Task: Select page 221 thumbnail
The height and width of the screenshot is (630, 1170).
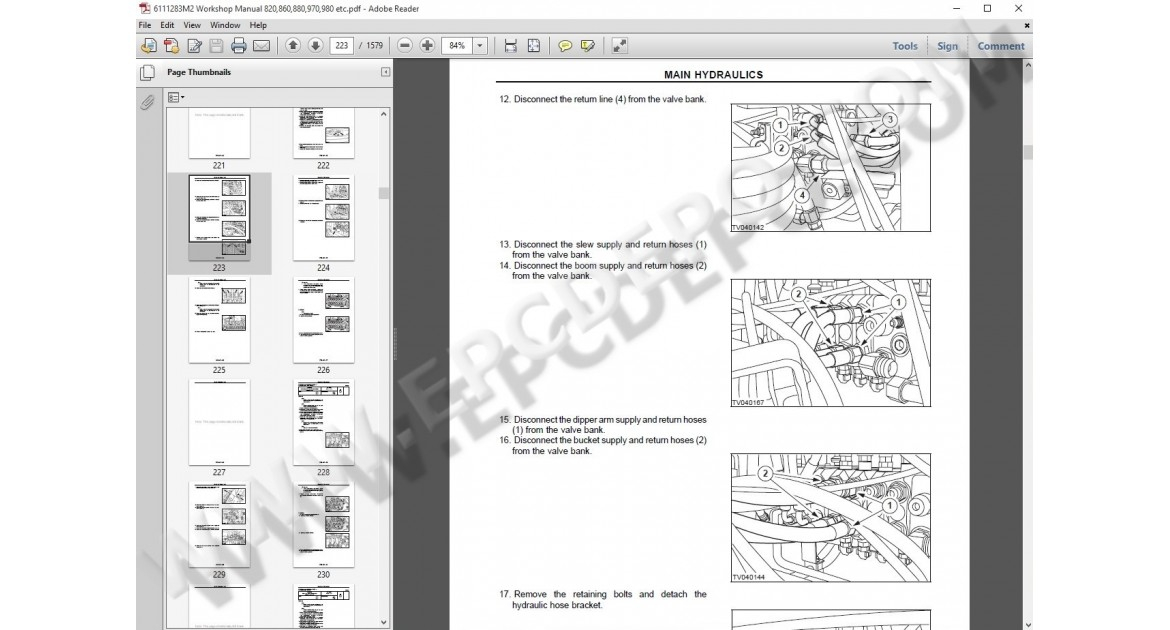Action: [219, 133]
